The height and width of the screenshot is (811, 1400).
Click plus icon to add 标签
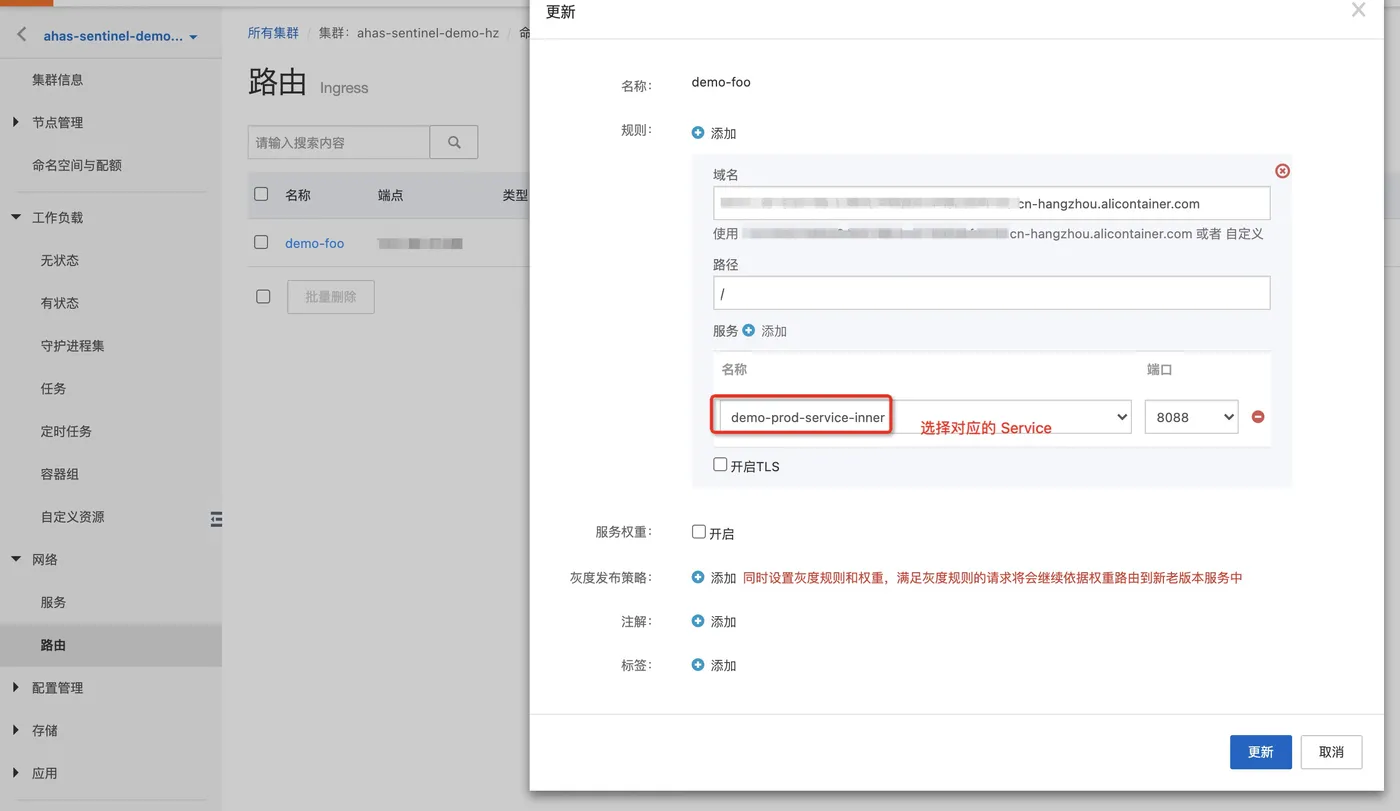(x=698, y=665)
